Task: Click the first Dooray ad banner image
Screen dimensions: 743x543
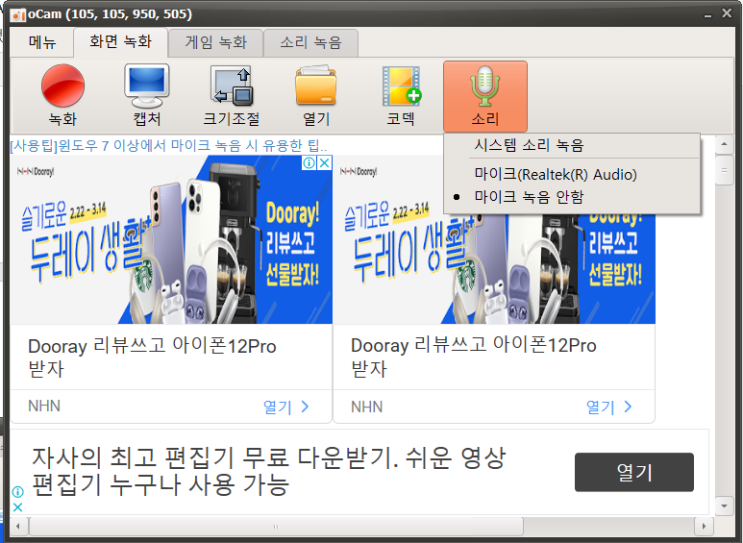Action: [172, 240]
